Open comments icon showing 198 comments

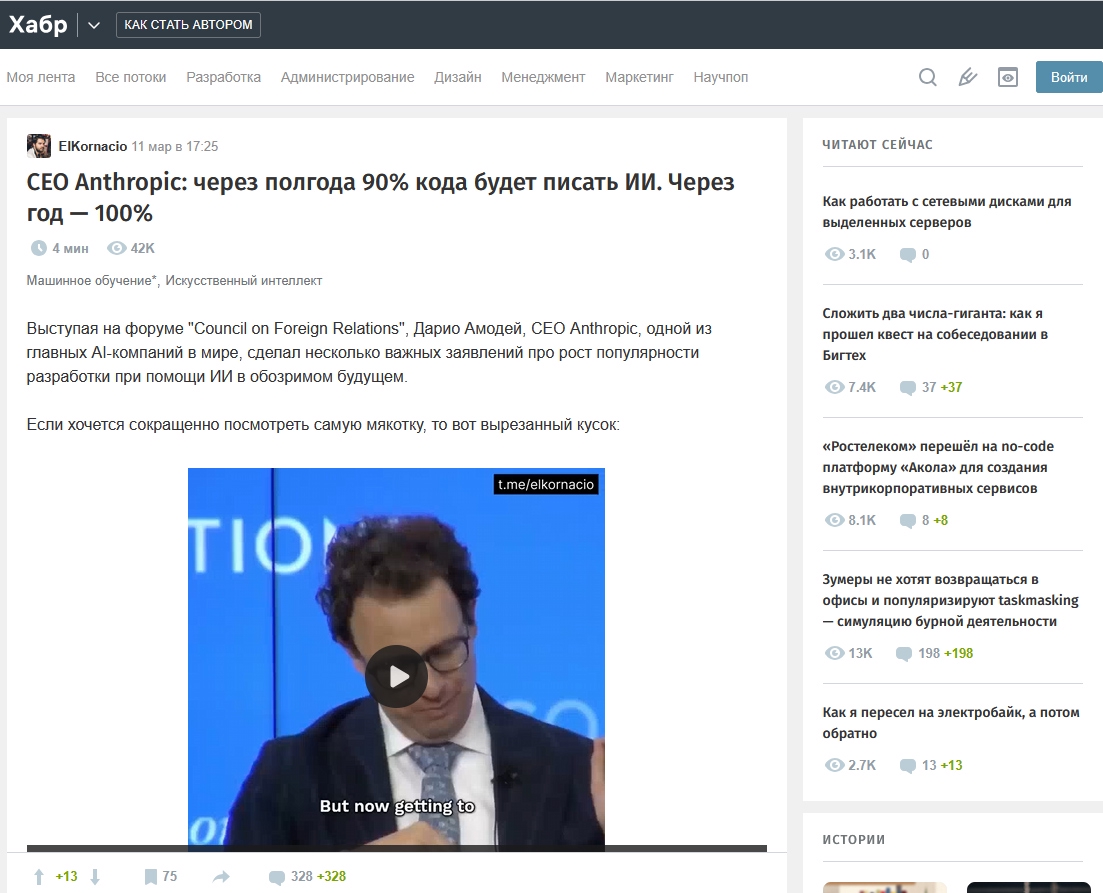click(x=904, y=654)
